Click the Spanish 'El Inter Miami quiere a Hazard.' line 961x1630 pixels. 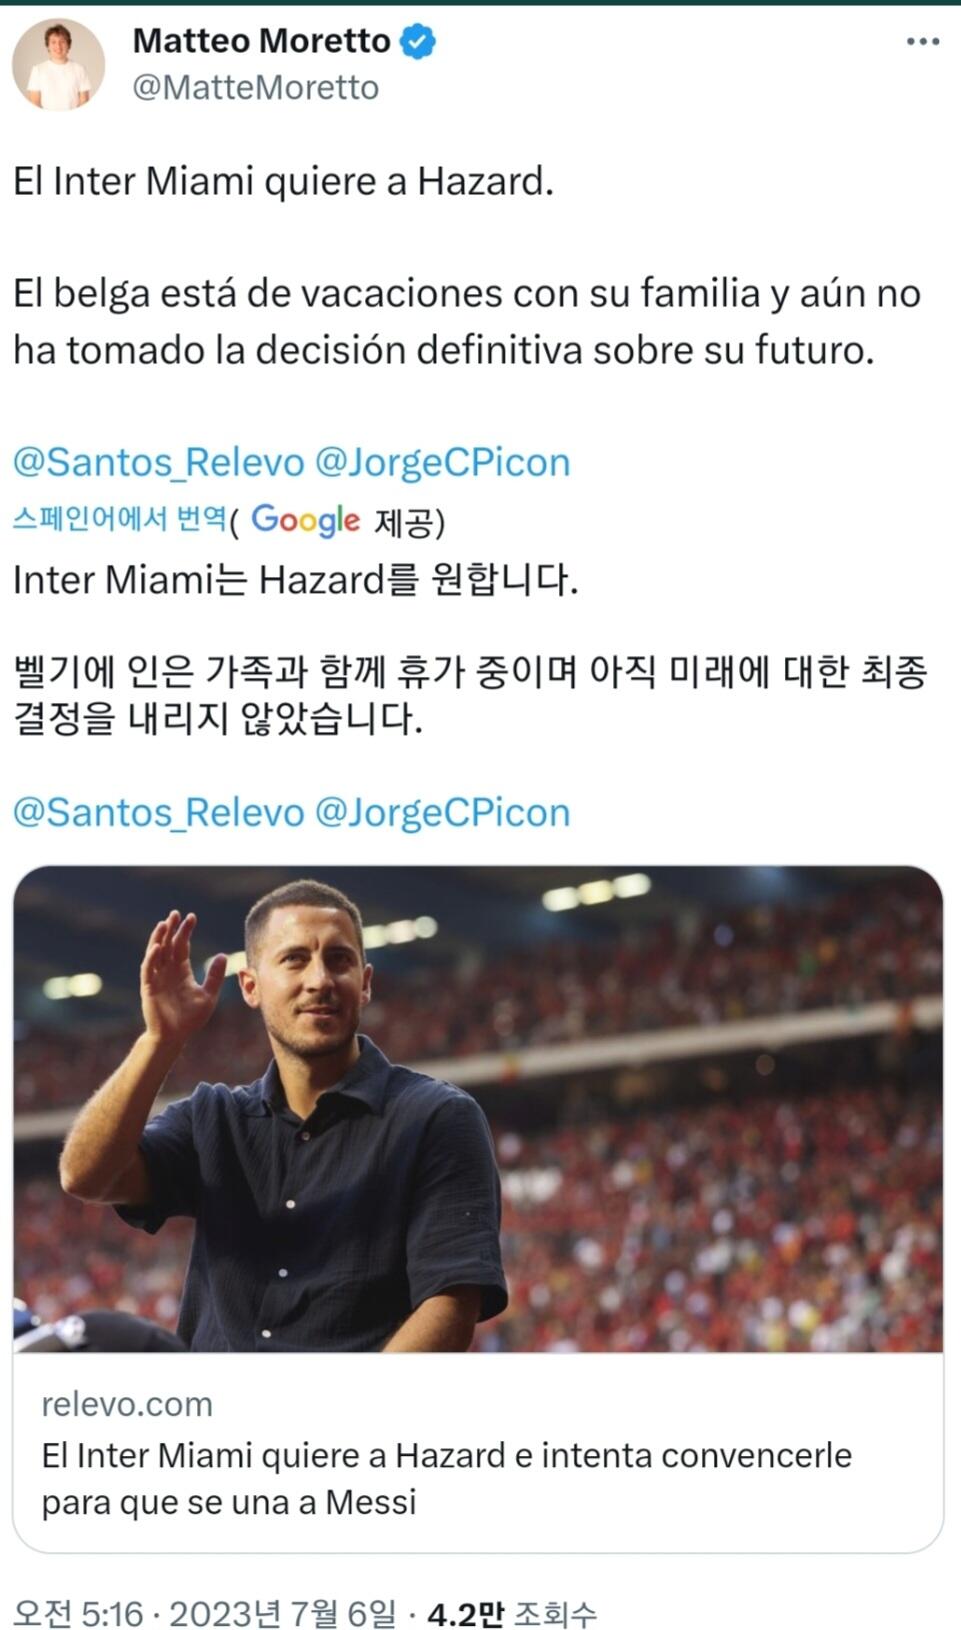point(283,181)
